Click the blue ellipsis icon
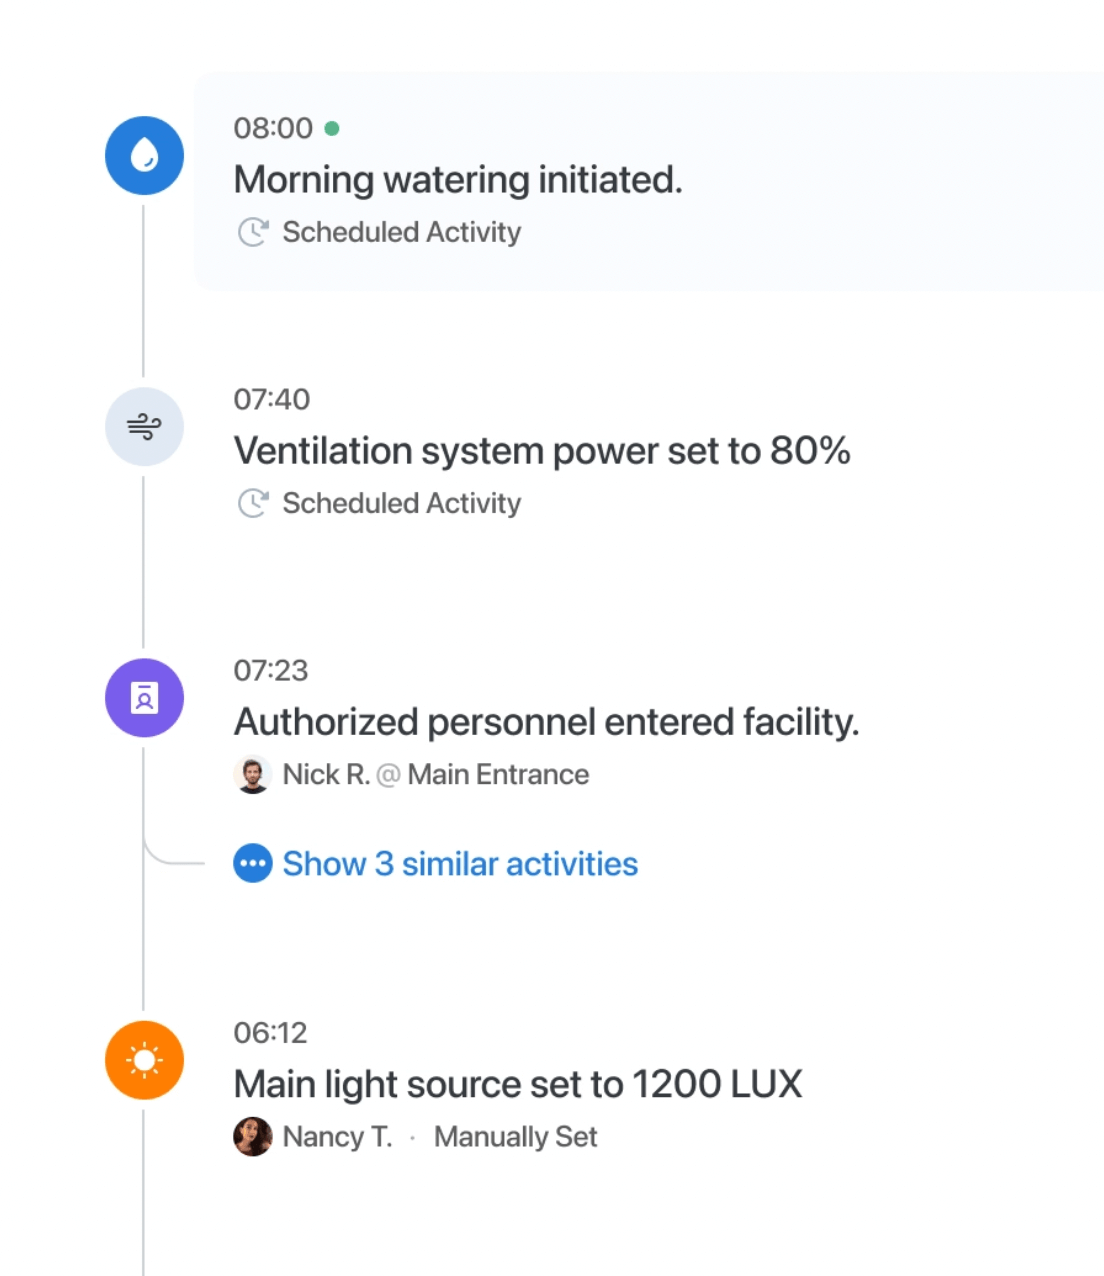Screen dimensions: 1104x1276 click(x=253, y=863)
